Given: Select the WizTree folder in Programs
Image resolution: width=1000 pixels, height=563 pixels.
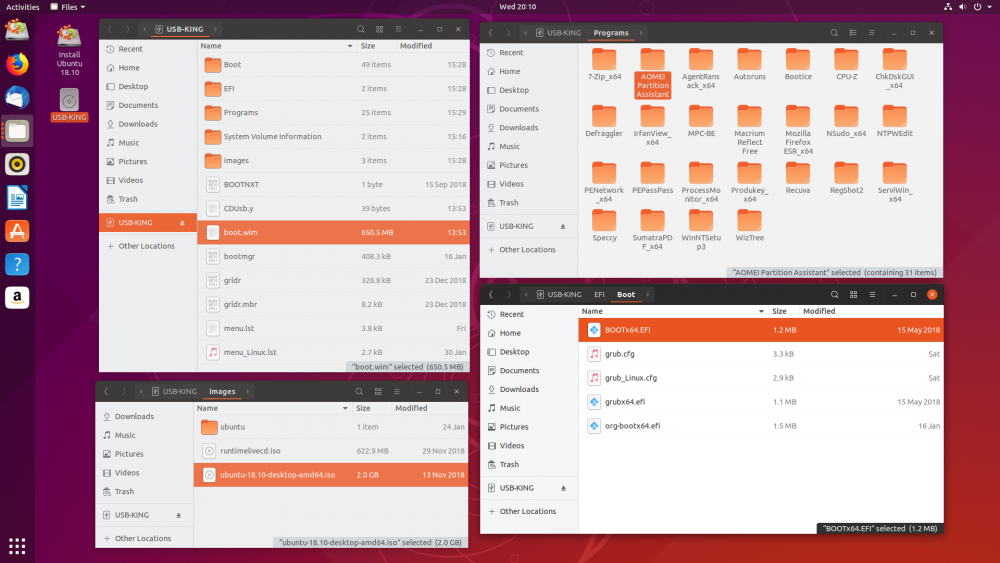Looking at the screenshot, I should [749, 226].
